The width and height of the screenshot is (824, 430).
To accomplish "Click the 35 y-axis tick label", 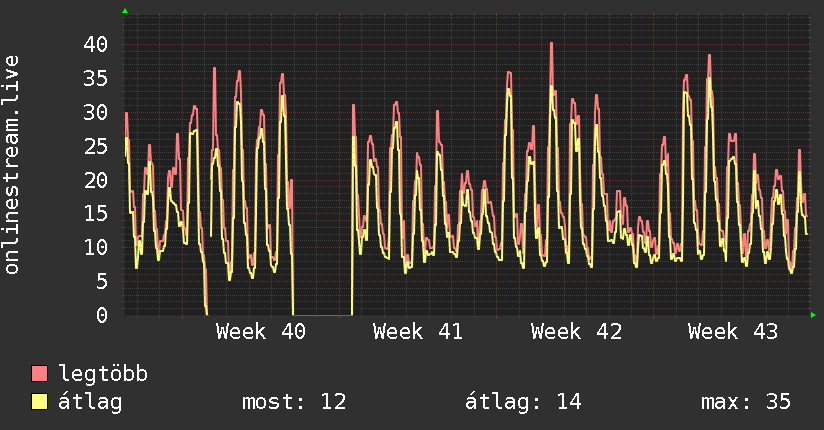I will [96, 78].
